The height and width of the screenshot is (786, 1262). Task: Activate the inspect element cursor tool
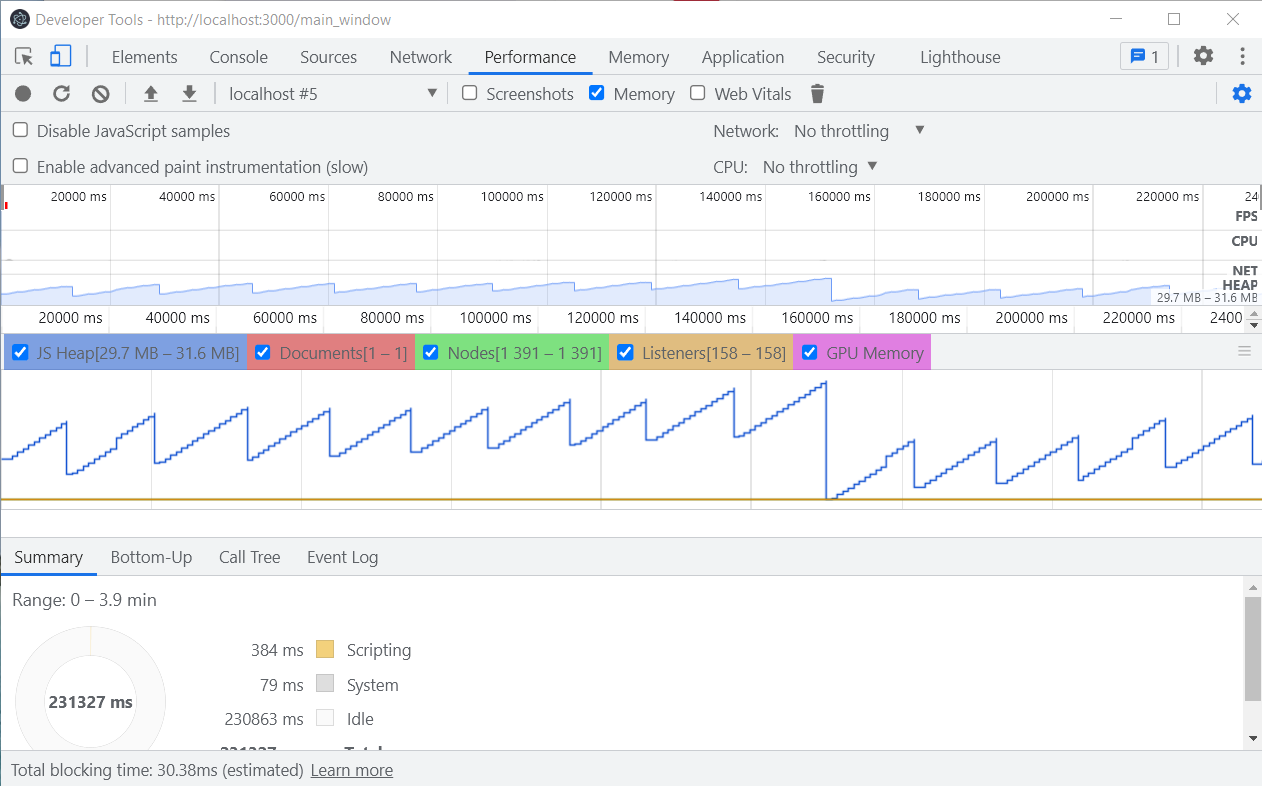[x=23, y=57]
